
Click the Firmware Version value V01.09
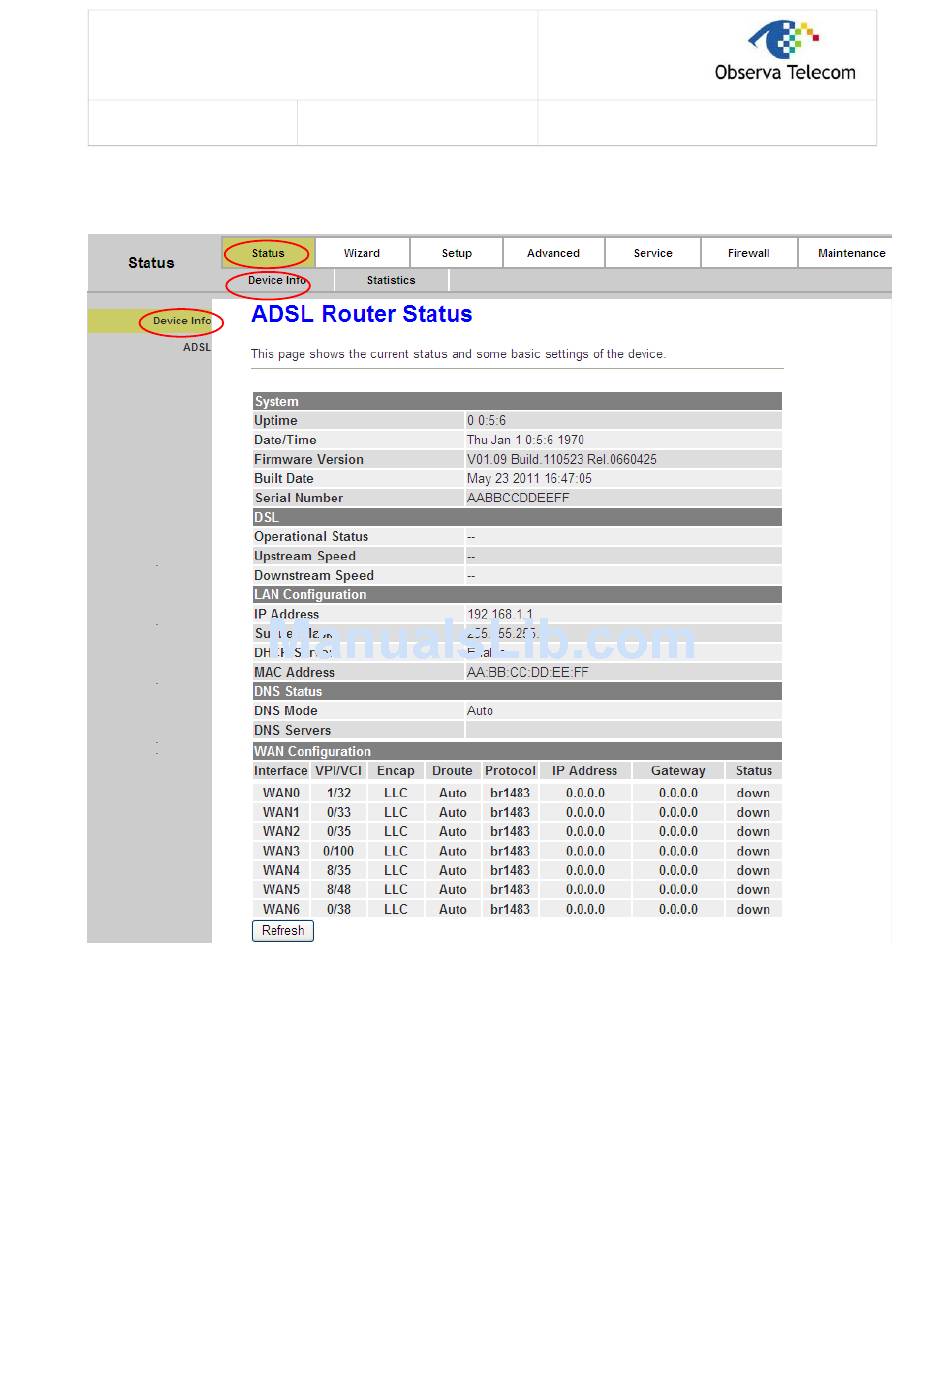click(x=562, y=459)
